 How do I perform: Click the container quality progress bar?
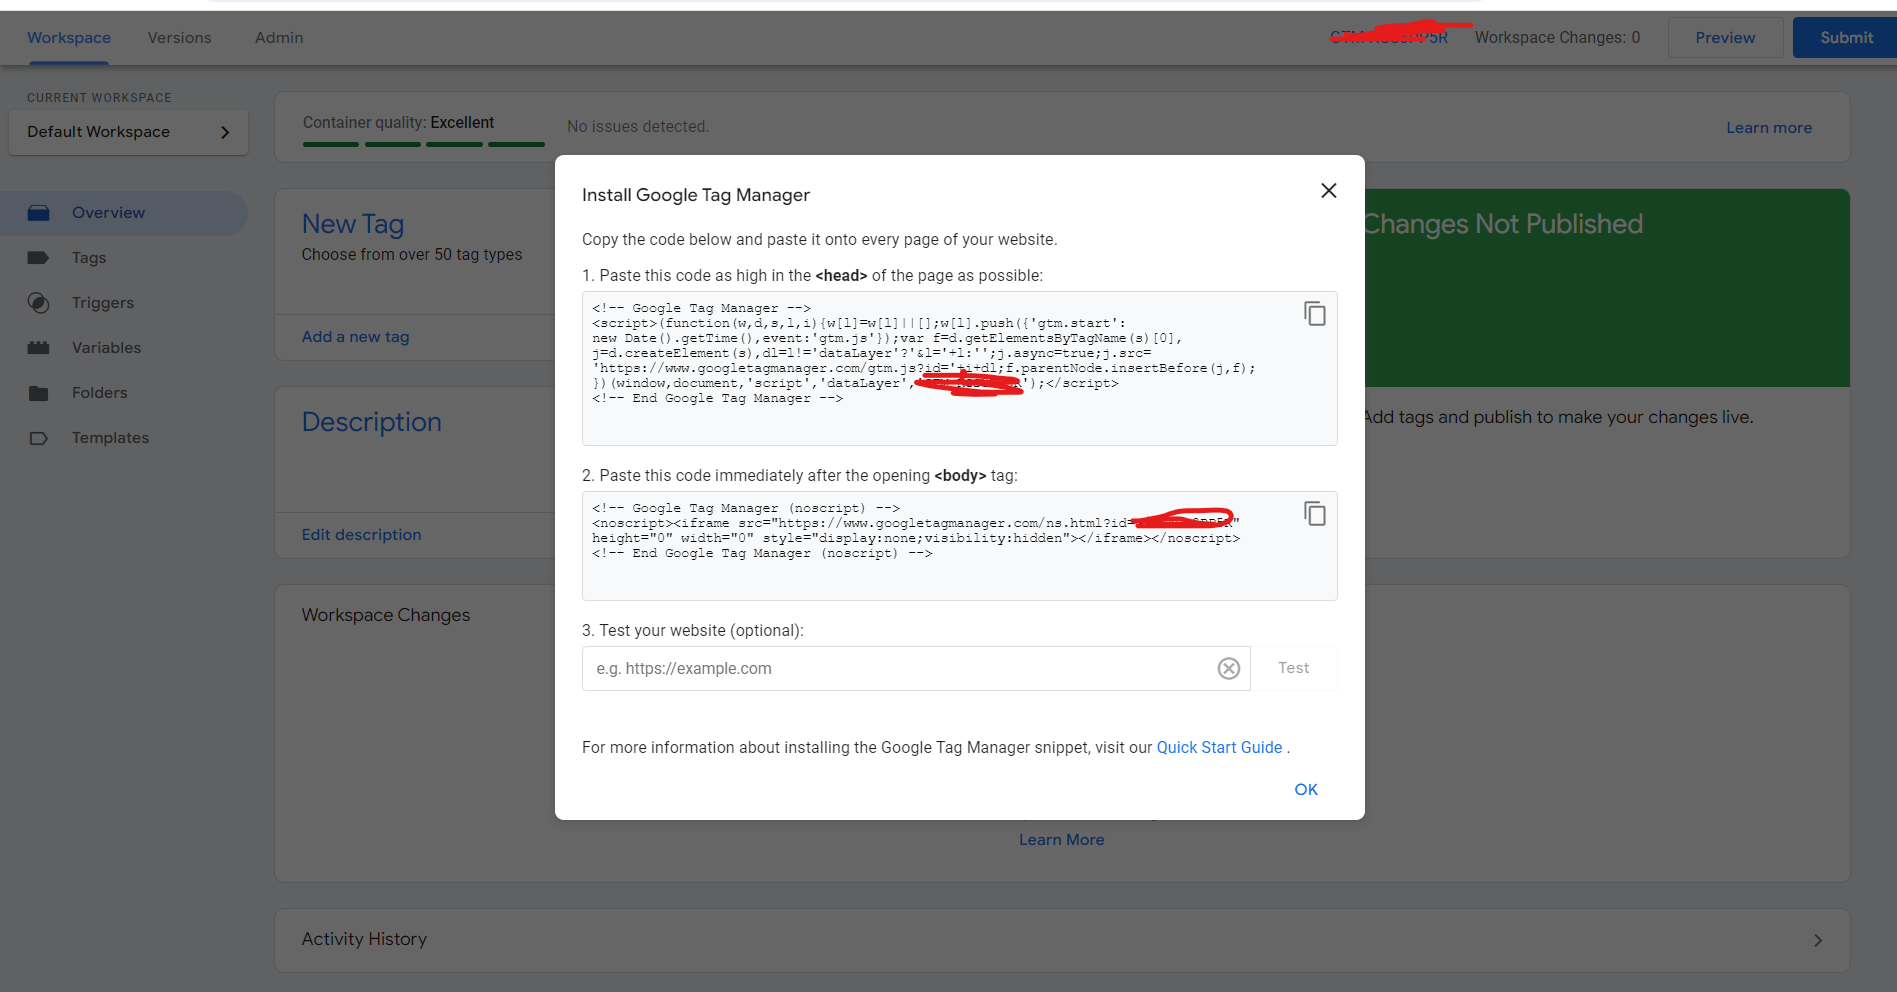(423, 143)
